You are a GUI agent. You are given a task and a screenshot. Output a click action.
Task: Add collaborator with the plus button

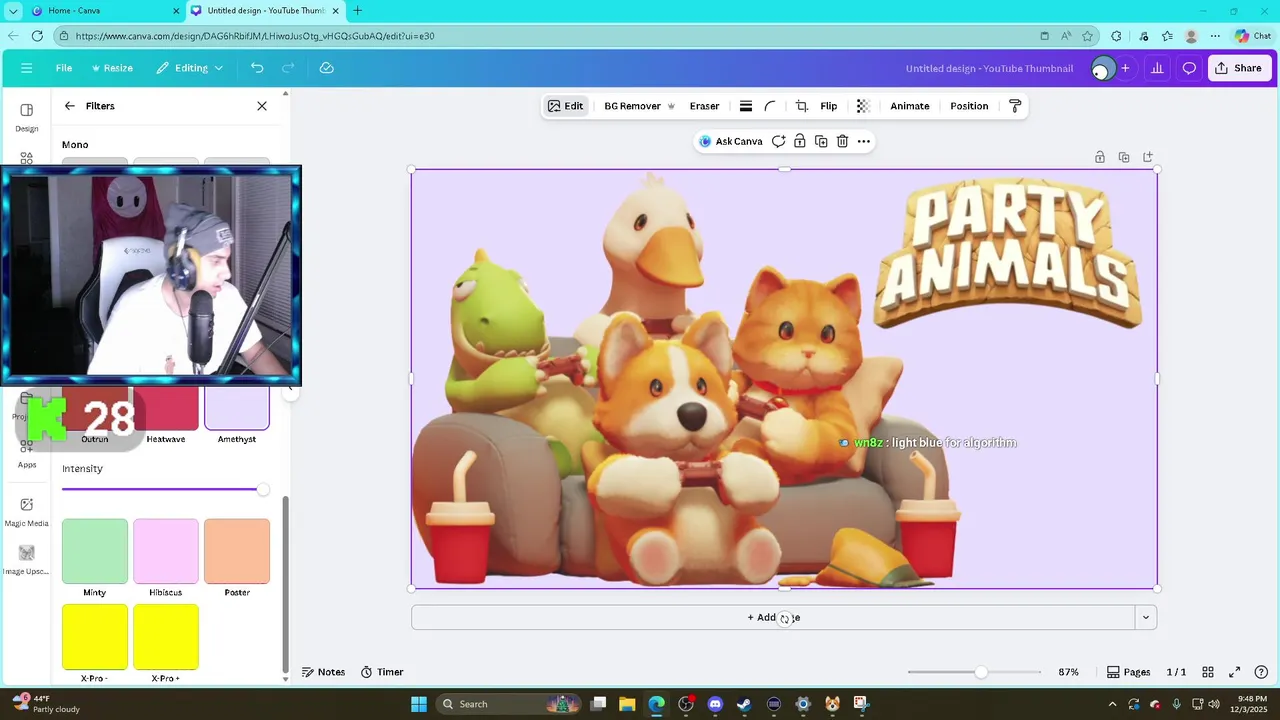tap(1125, 68)
